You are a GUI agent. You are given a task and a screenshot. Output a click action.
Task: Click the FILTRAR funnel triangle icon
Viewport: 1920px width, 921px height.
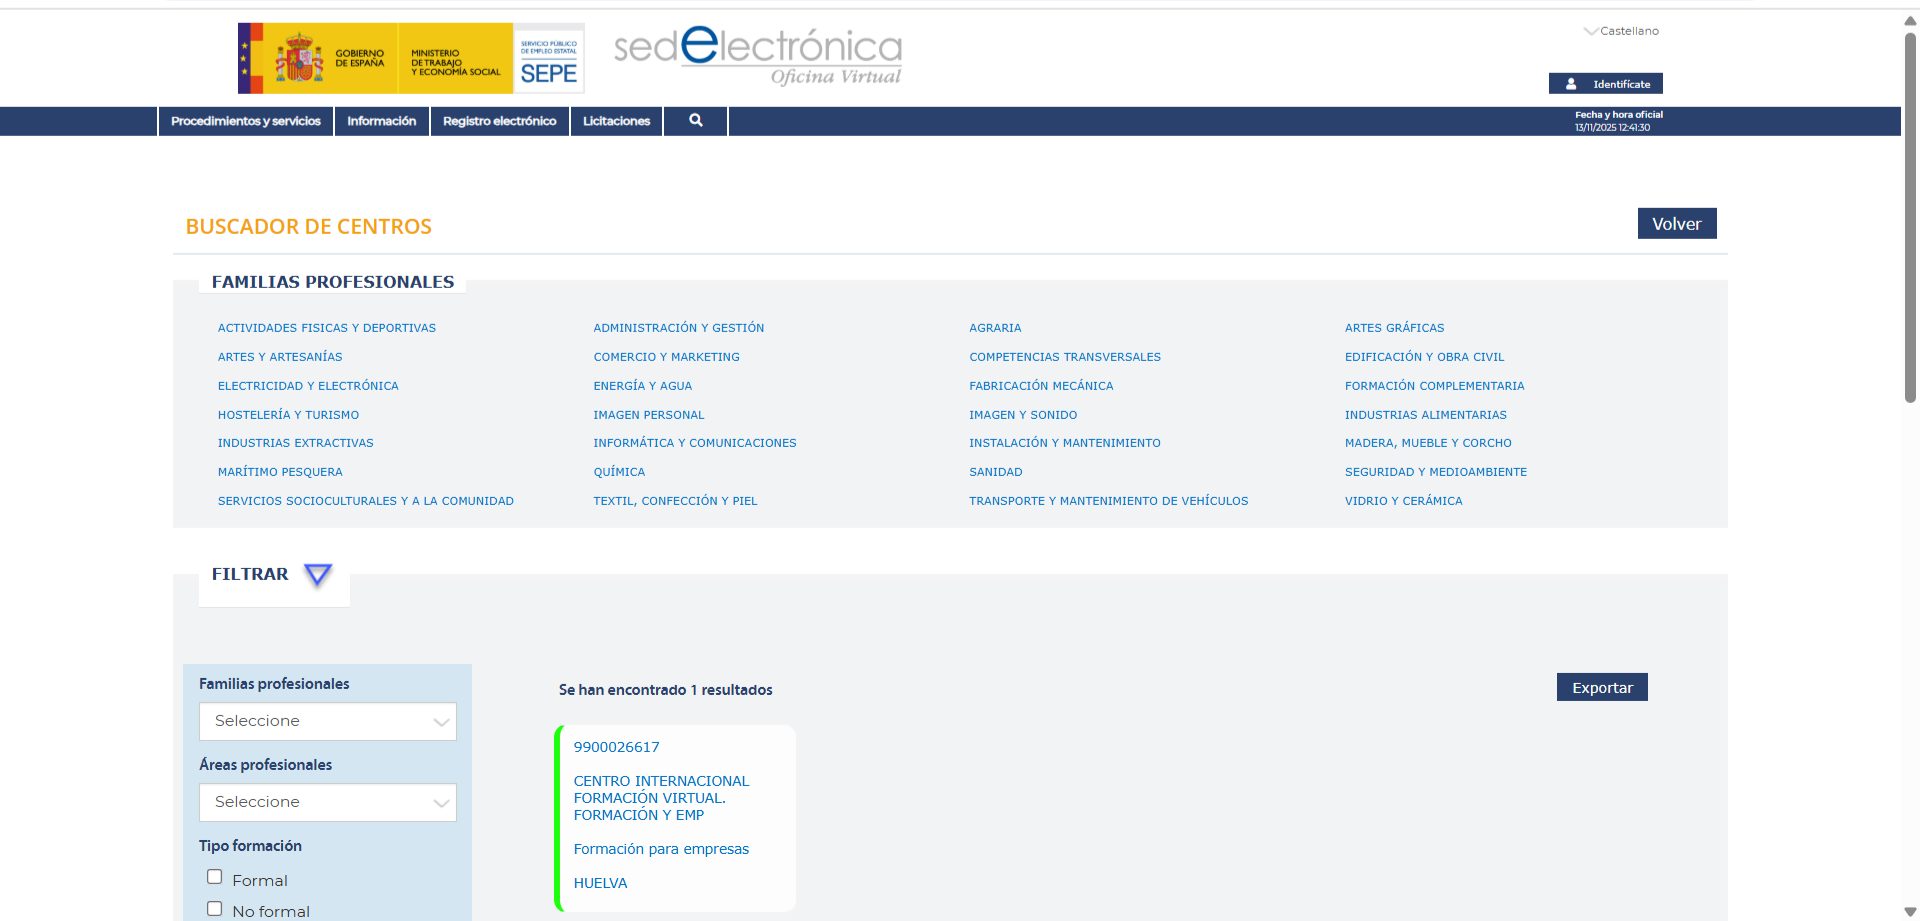pyautogui.click(x=317, y=575)
